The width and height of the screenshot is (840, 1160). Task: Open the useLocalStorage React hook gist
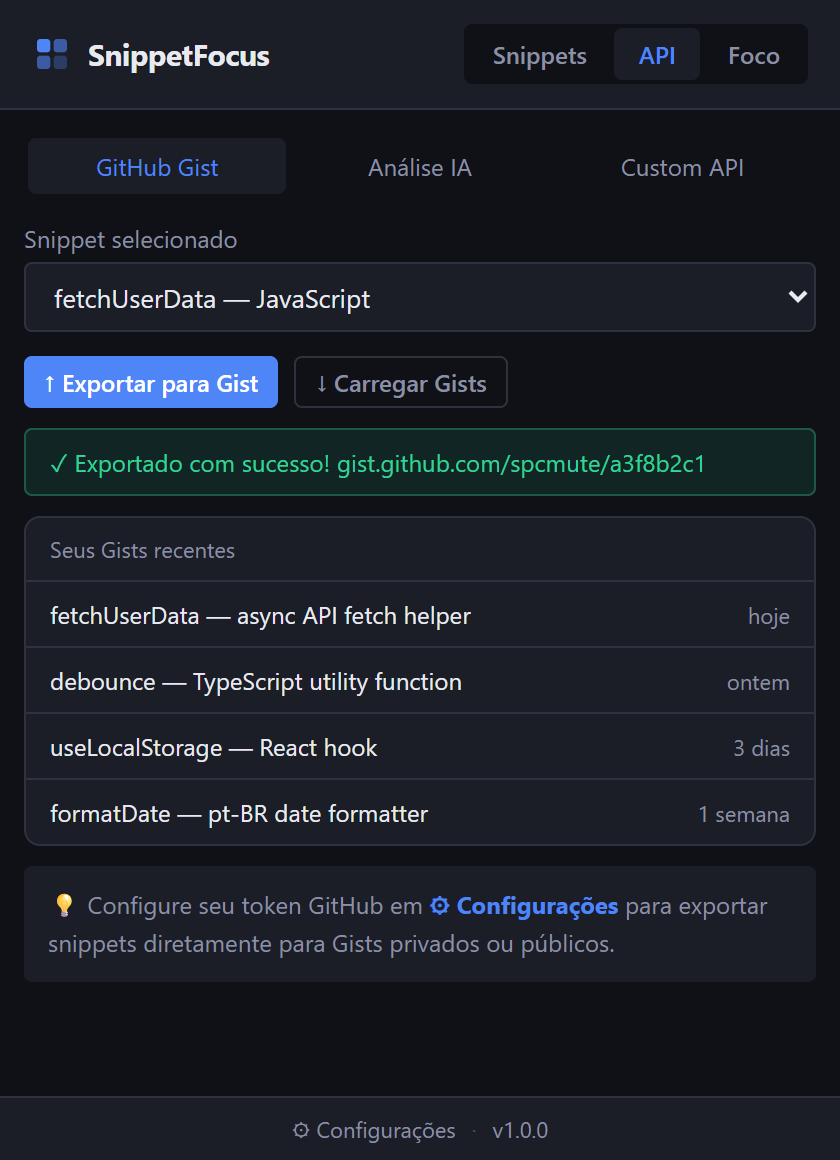420,748
